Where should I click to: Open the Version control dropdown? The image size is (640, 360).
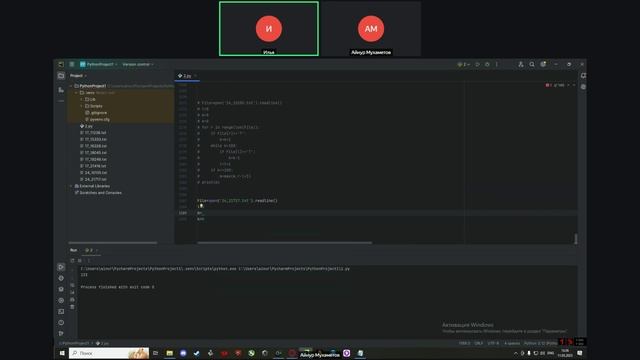coord(138,64)
